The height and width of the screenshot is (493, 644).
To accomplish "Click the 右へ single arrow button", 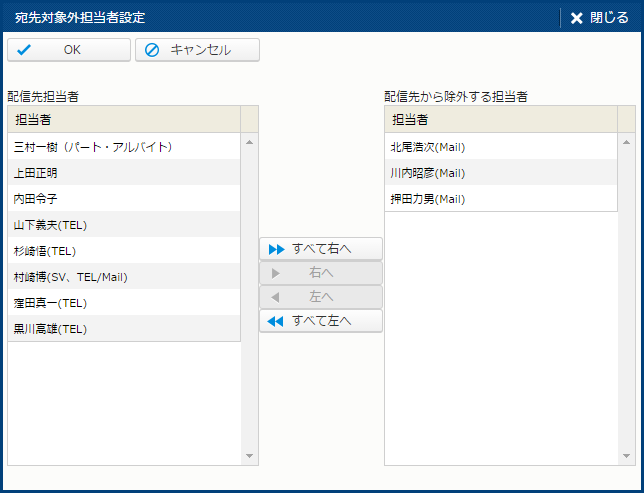I will 320,273.
